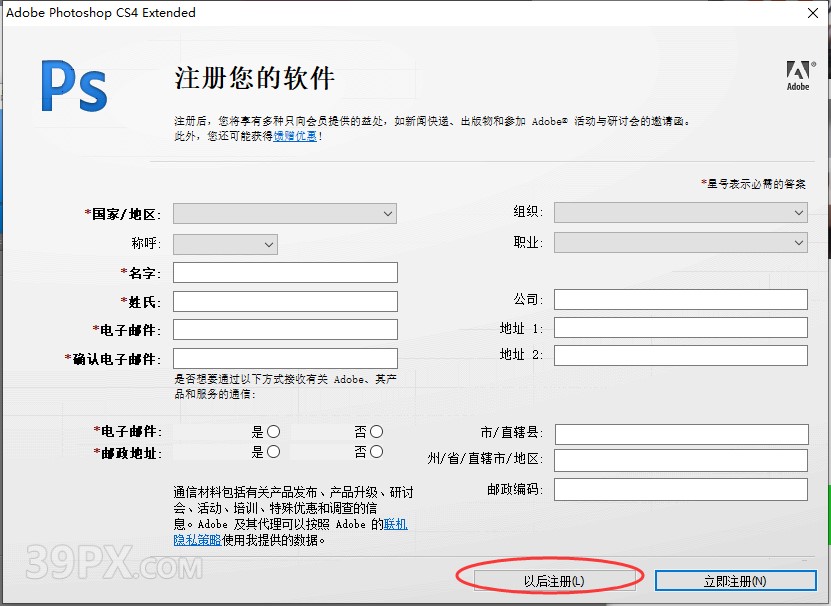The image size is (831, 606).
Task: Click the Adobe logo icon
Action: [797, 73]
